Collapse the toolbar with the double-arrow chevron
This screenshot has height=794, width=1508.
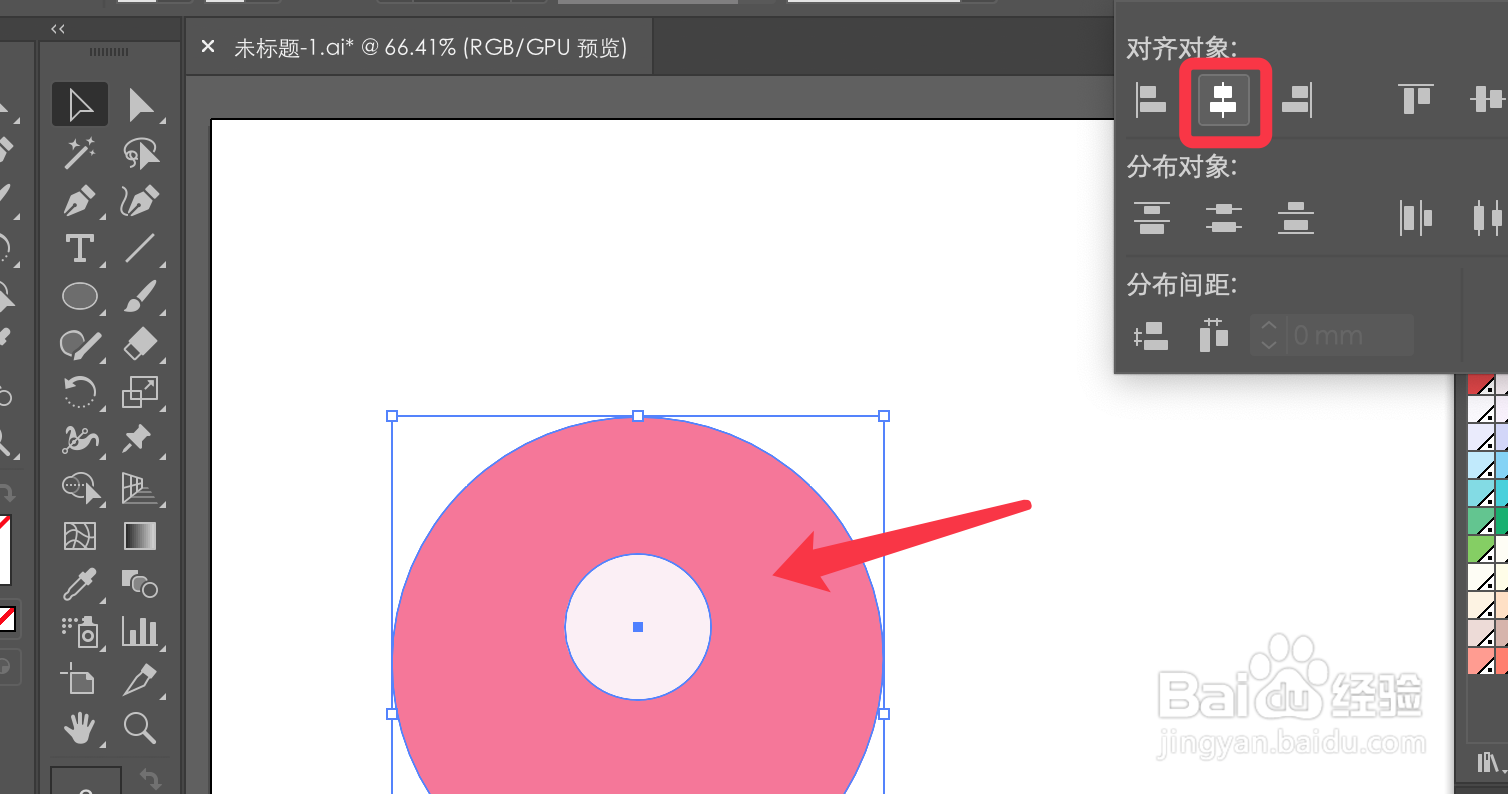(x=57, y=29)
